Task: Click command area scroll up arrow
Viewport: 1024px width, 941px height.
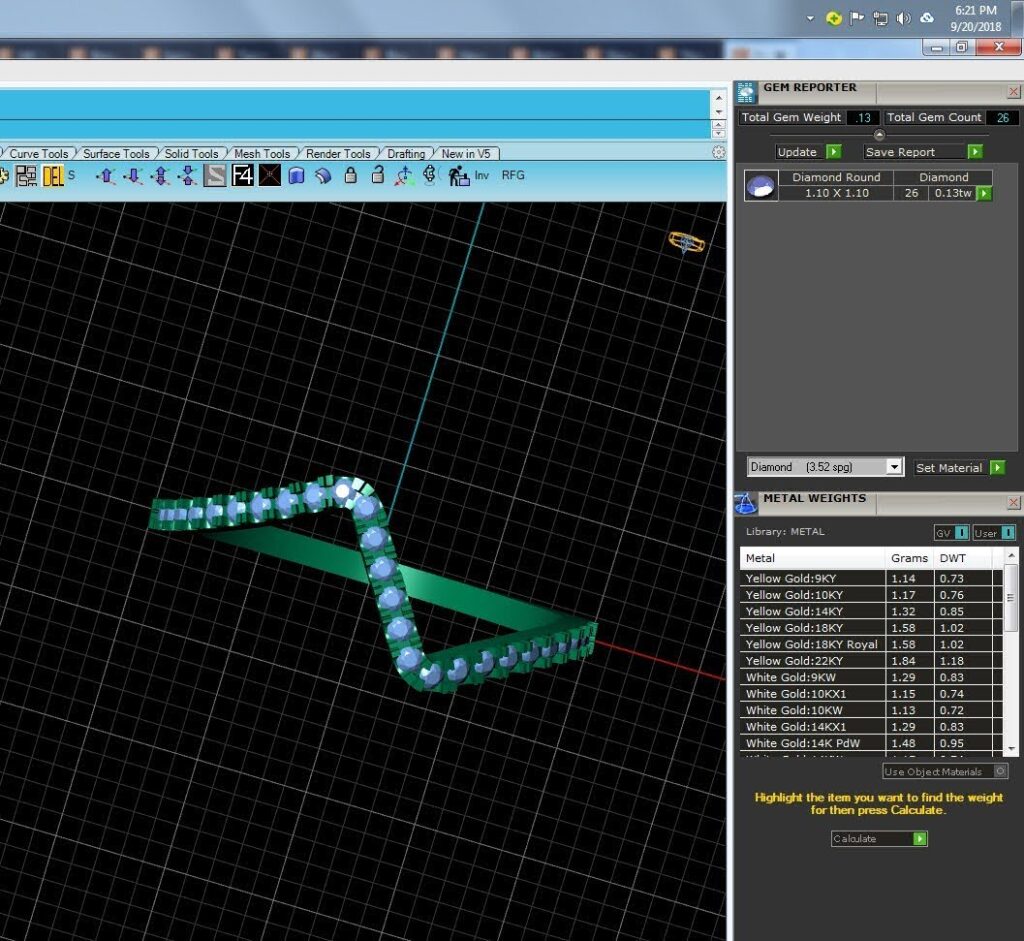Action: 718,98
